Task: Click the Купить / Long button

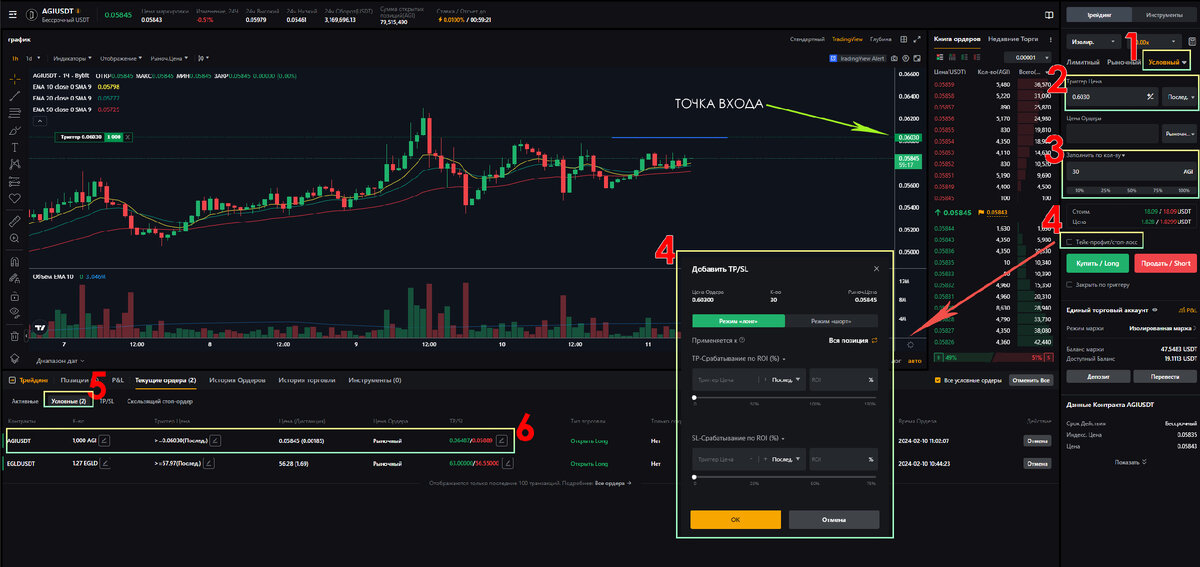Action: [x=1098, y=263]
